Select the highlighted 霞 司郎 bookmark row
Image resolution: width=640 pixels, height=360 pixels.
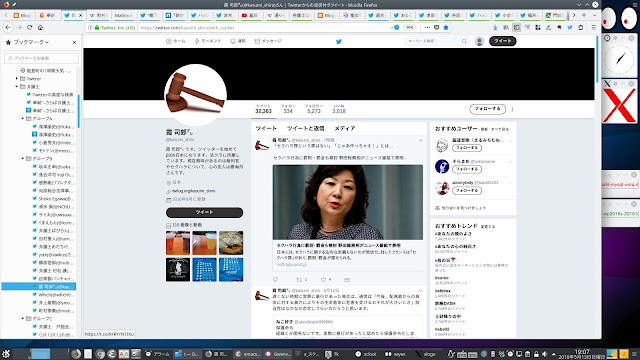[x=39, y=287]
